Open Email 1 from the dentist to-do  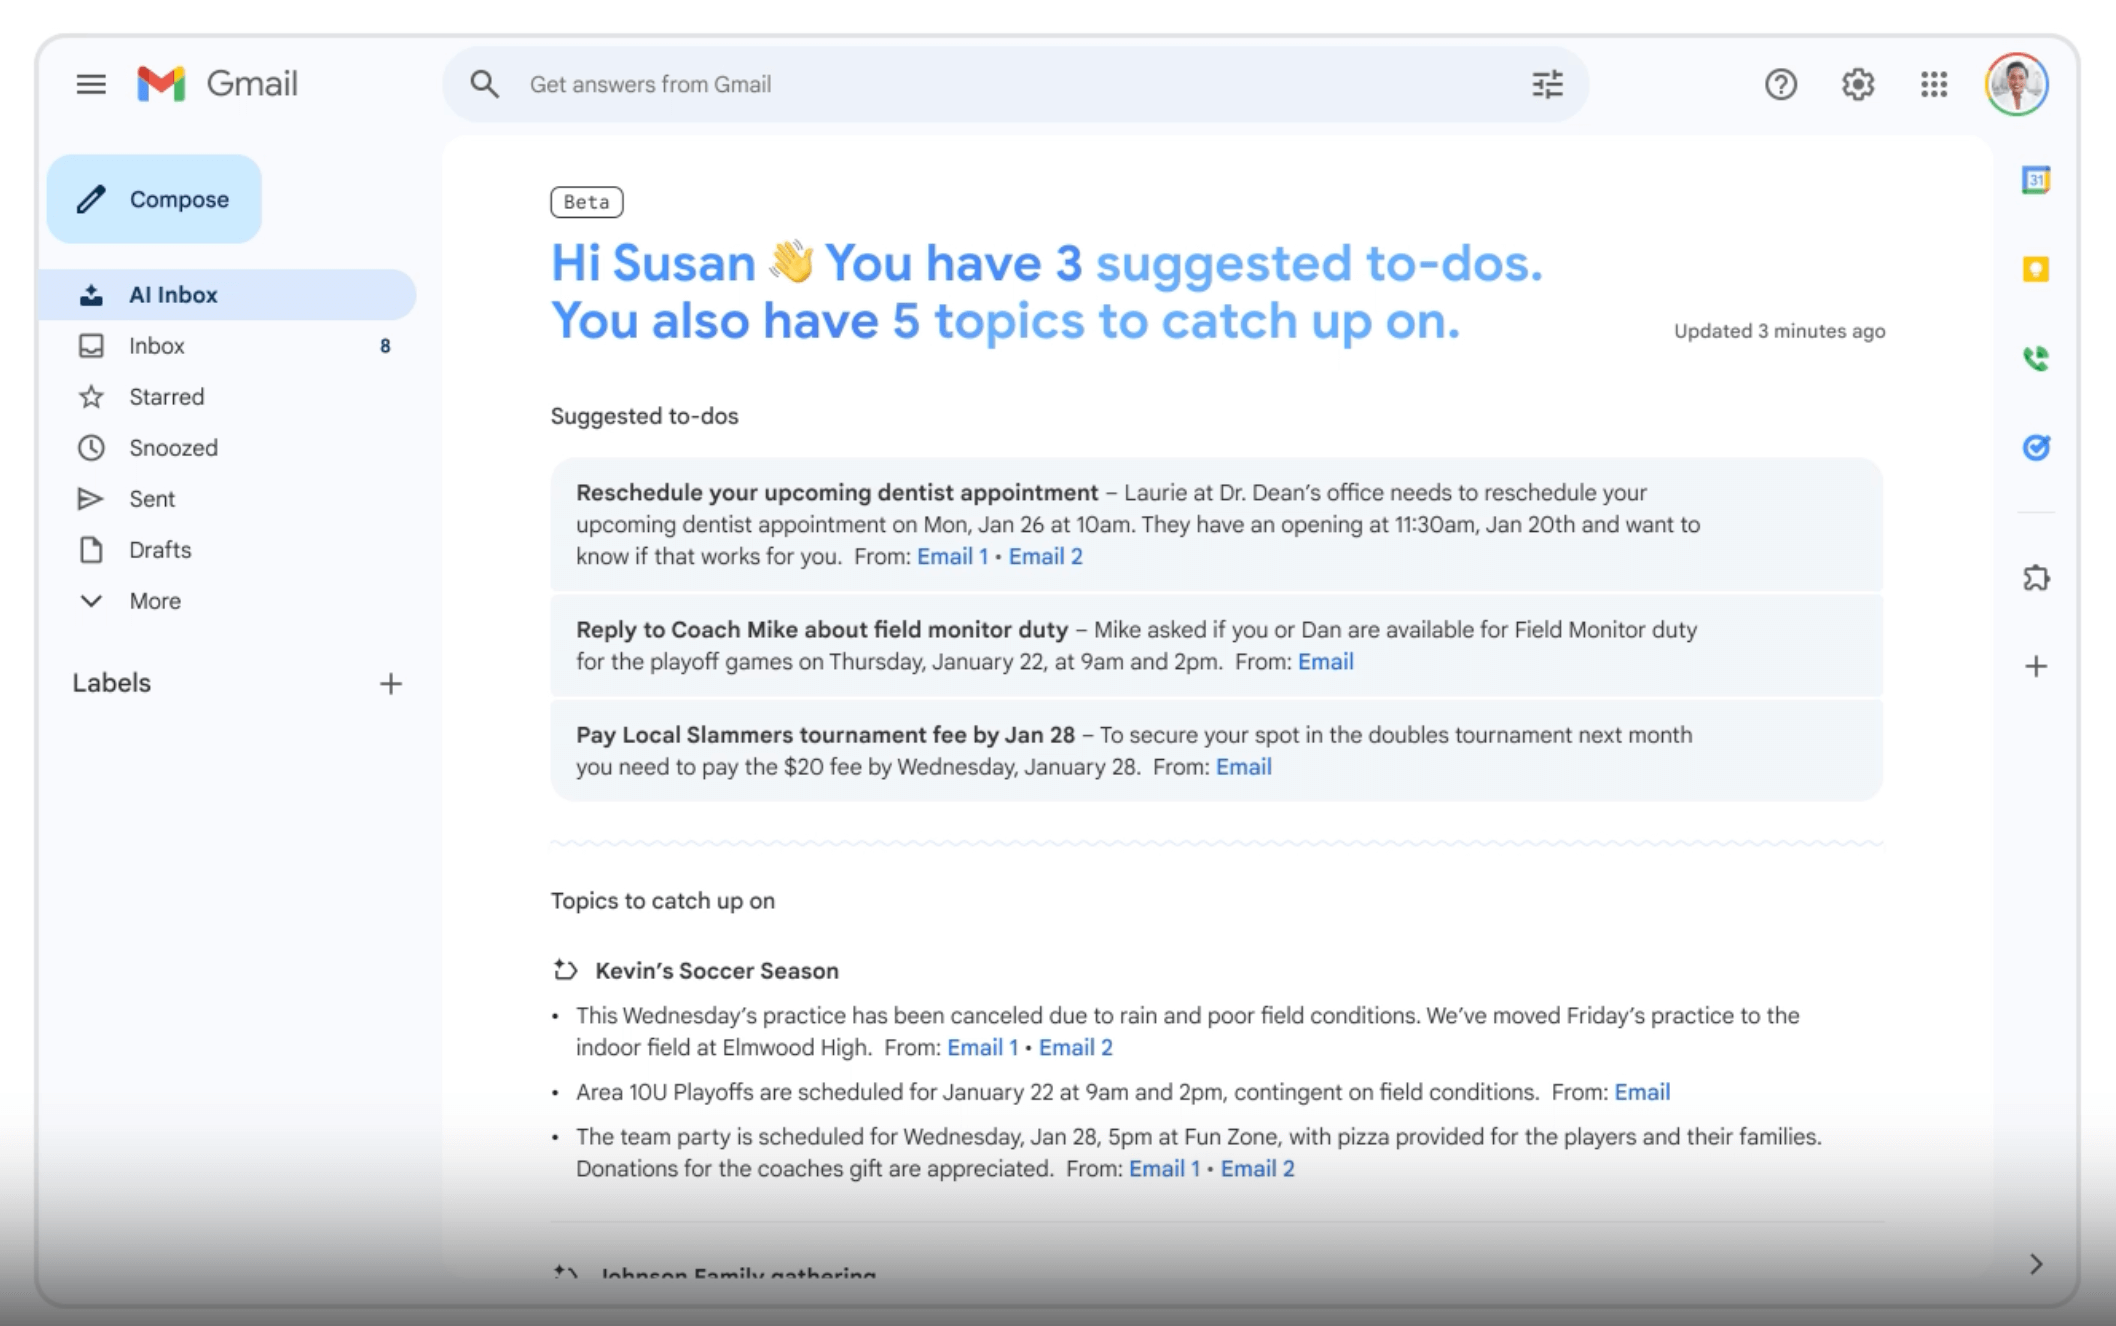point(951,556)
